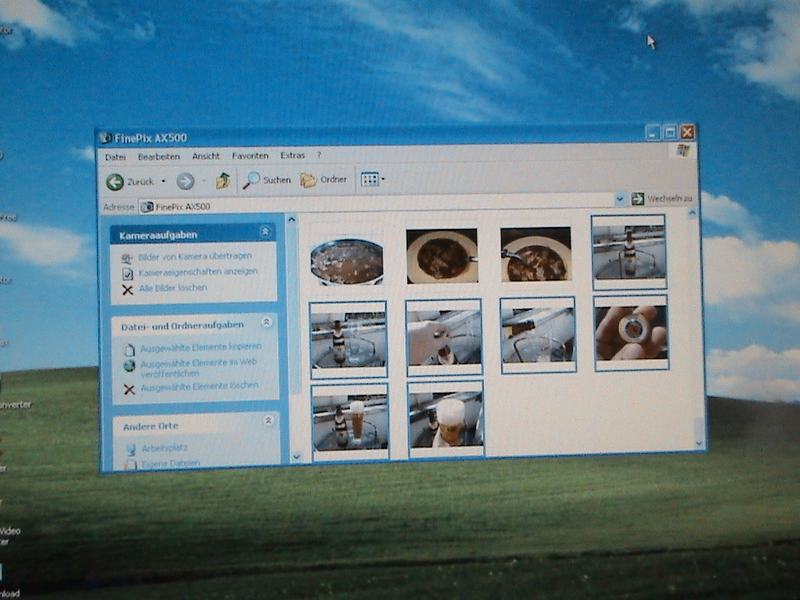The image size is (800, 600).
Task: Select the hand opening bottle thumbnail
Action: pos(444,337)
